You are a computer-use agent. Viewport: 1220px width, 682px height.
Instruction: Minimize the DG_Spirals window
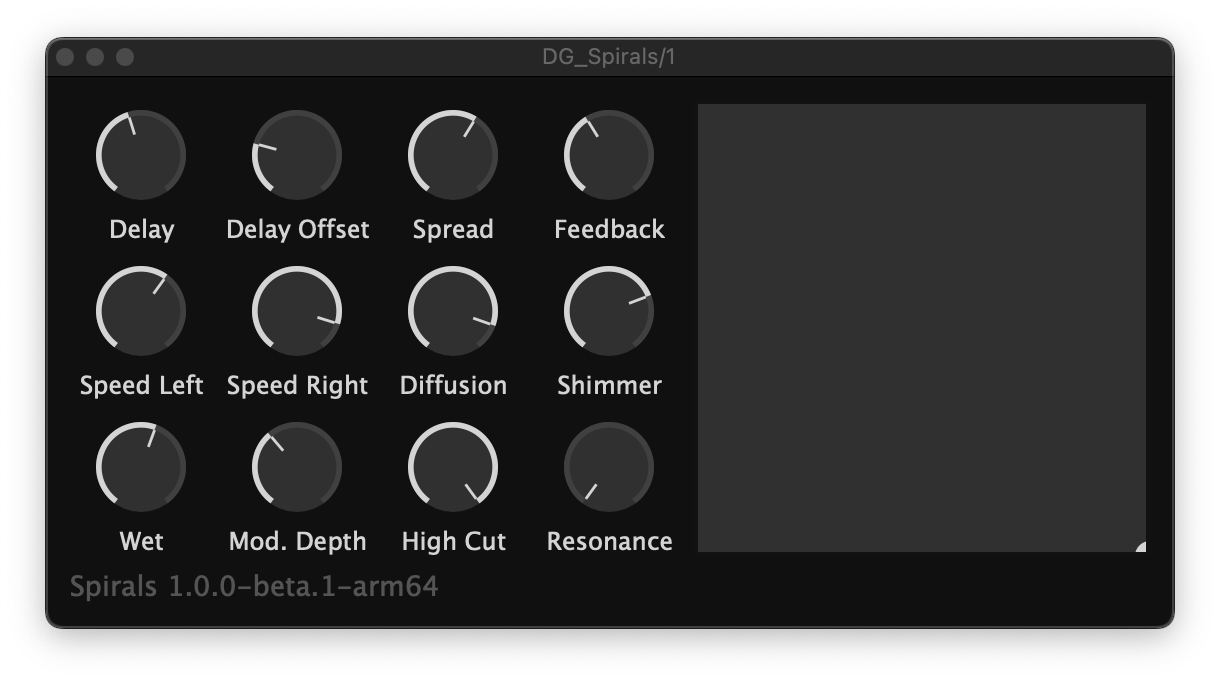tap(95, 57)
